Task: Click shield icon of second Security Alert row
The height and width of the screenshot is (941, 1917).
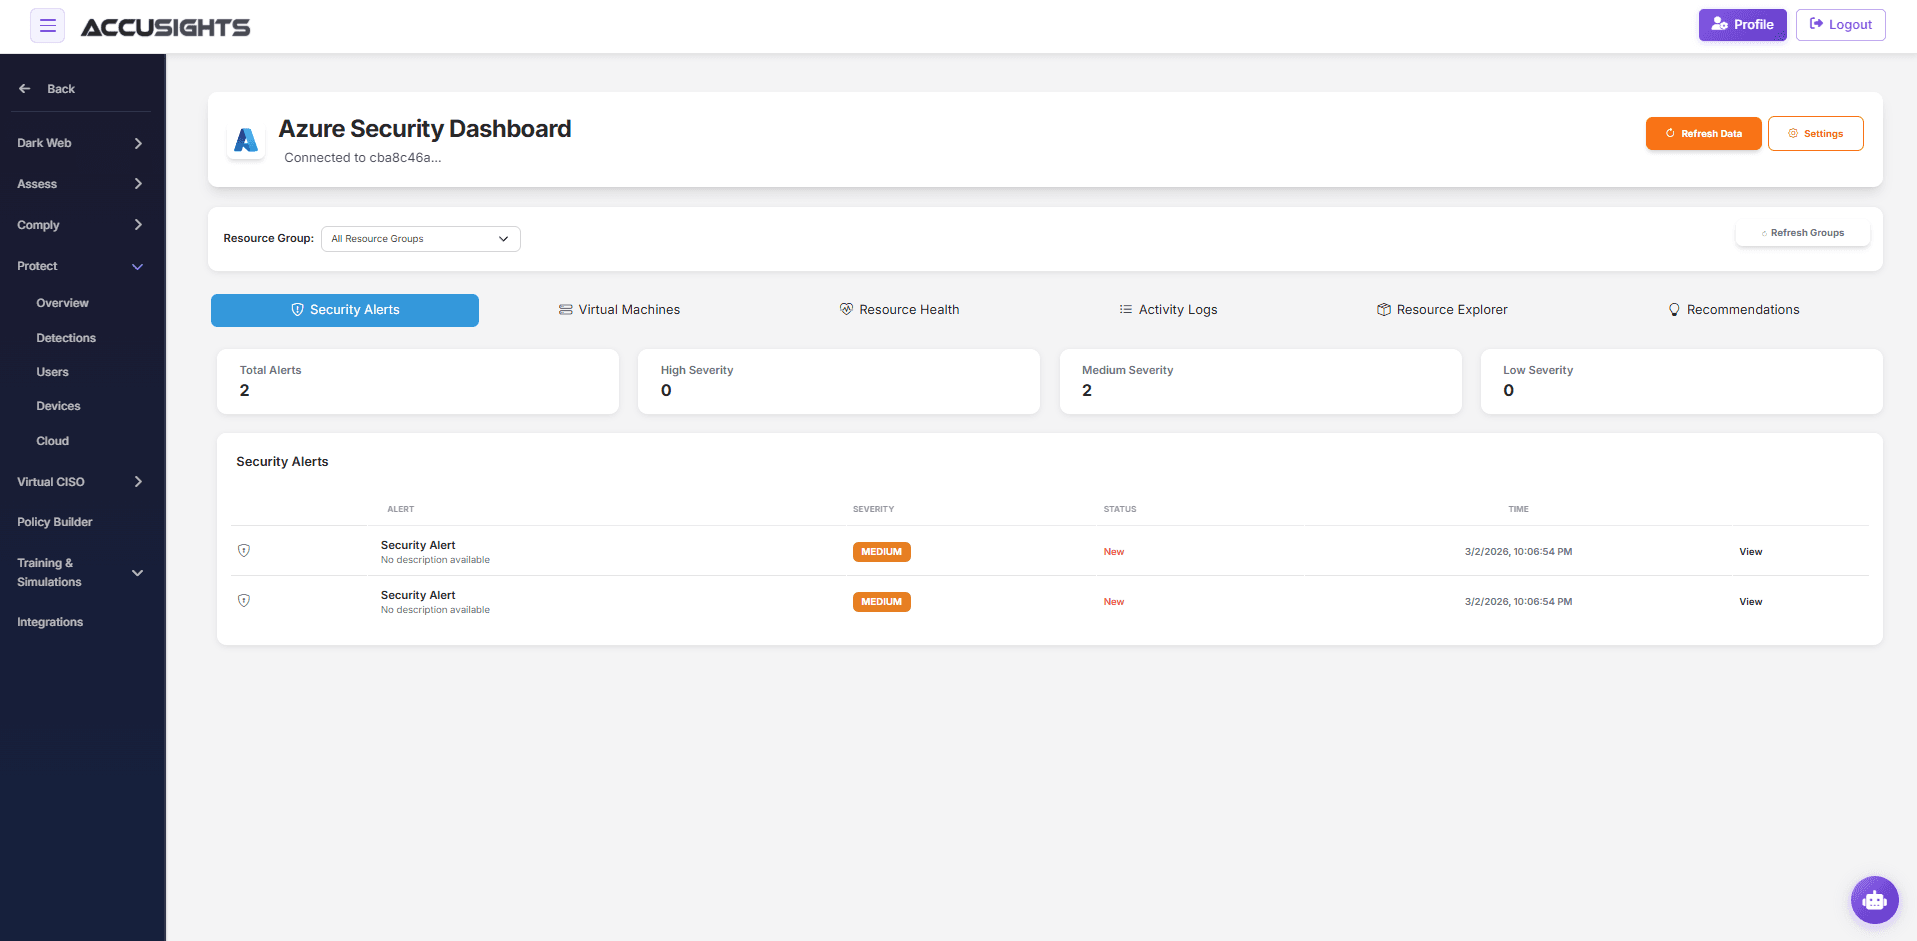Action: (244, 601)
